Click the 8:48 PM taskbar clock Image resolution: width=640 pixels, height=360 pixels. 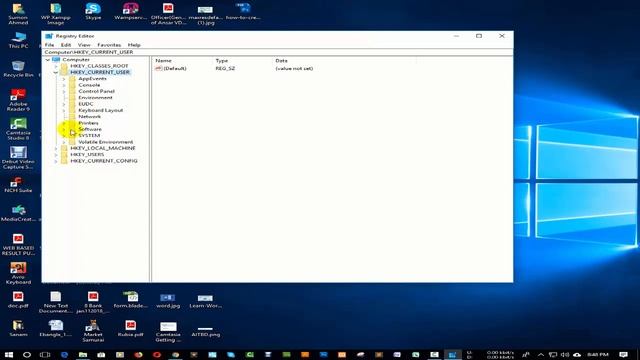point(598,354)
